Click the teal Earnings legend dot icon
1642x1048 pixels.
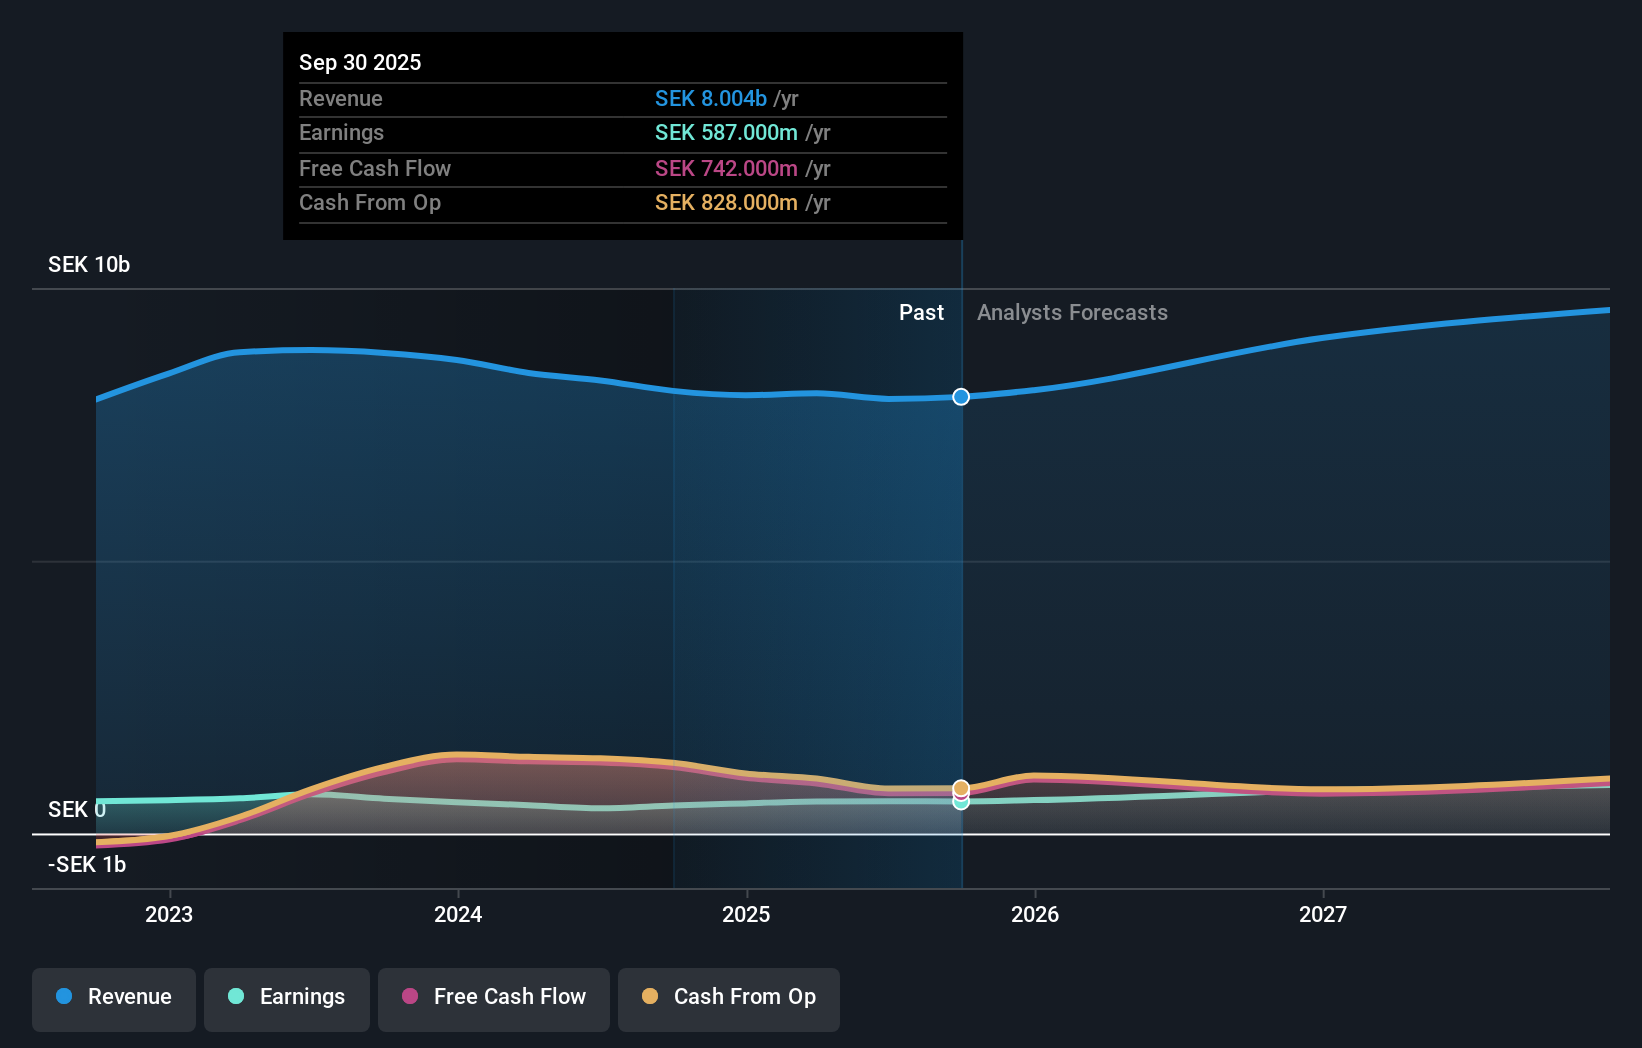click(235, 997)
